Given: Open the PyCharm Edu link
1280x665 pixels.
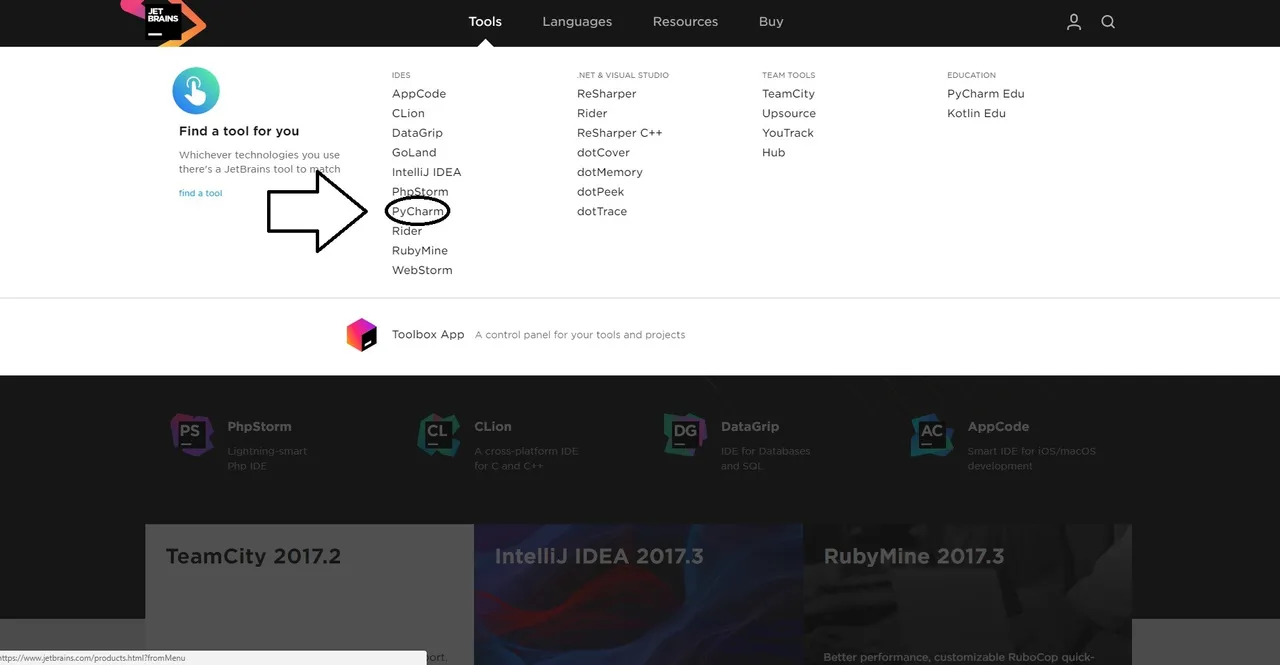Looking at the screenshot, I should pos(986,94).
